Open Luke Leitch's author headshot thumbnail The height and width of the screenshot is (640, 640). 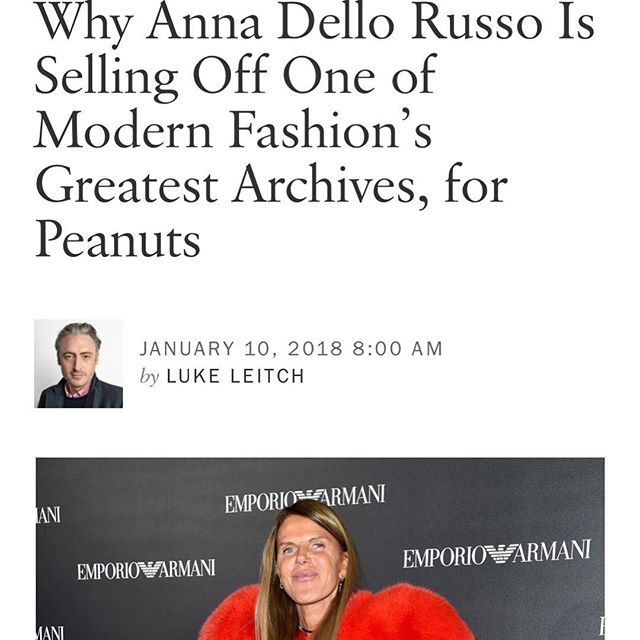click(78, 364)
